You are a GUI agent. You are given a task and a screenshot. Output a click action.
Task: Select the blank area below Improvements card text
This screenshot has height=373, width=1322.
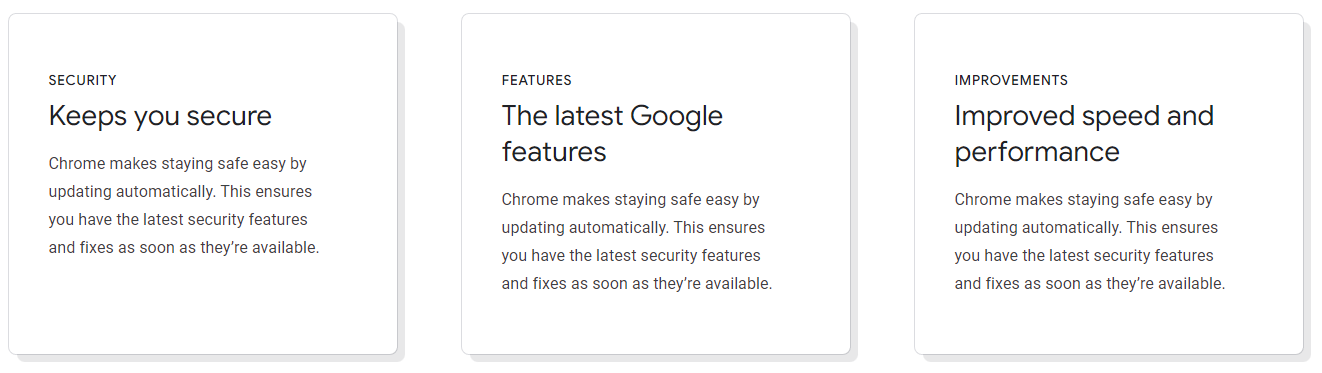[1109, 322]
